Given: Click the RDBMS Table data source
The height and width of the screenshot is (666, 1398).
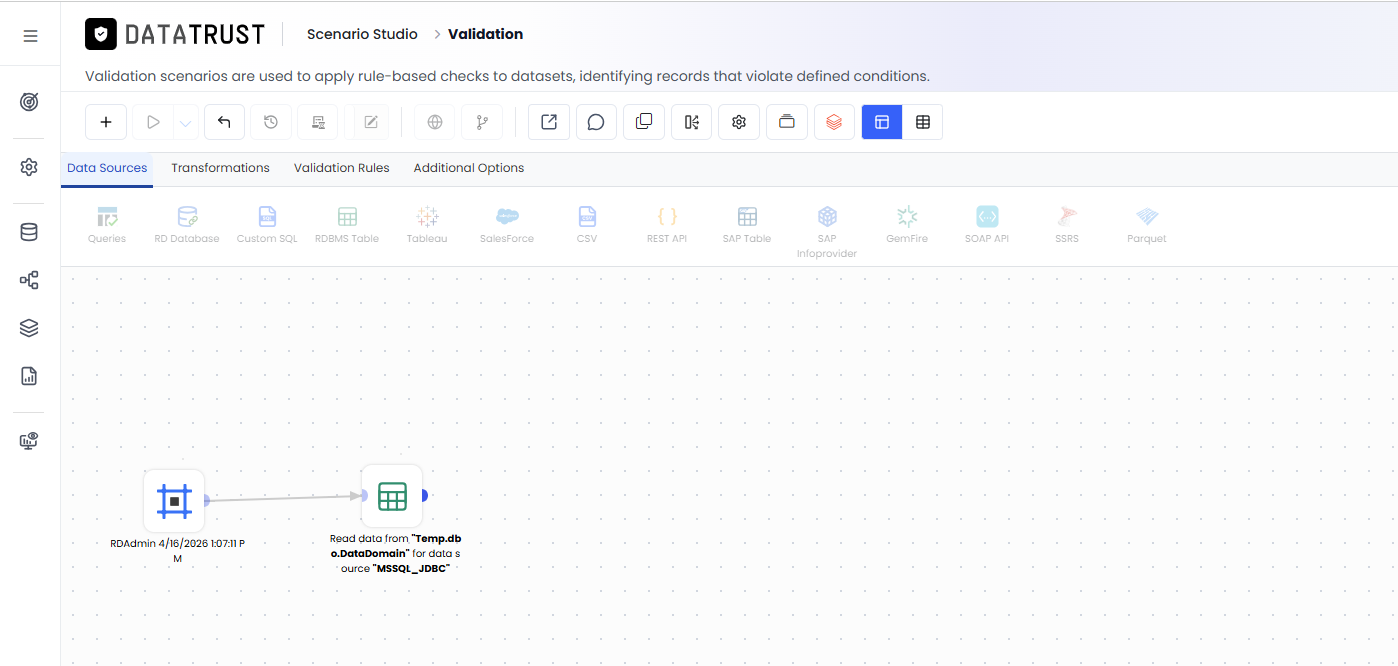Looking at the screenshot, I should (x=347, y=225).
